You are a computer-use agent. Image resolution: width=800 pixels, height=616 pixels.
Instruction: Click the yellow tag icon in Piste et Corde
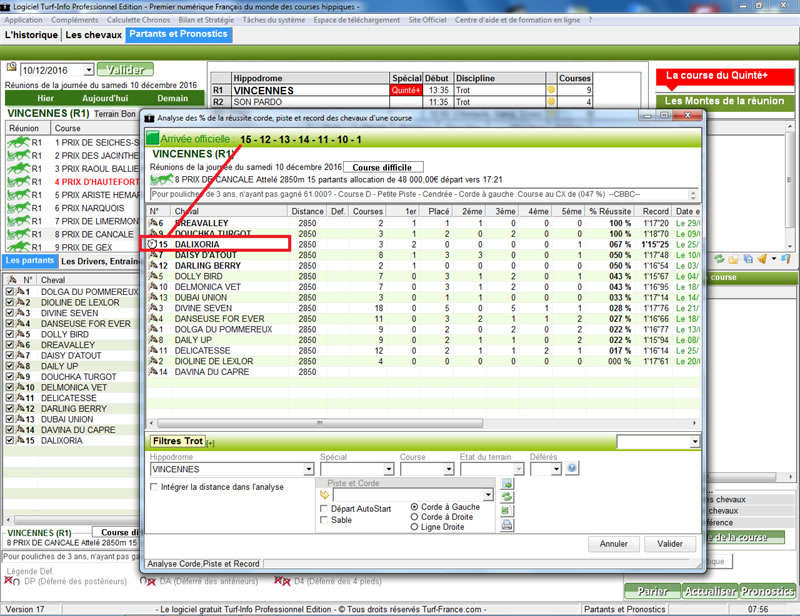point(324,494)
